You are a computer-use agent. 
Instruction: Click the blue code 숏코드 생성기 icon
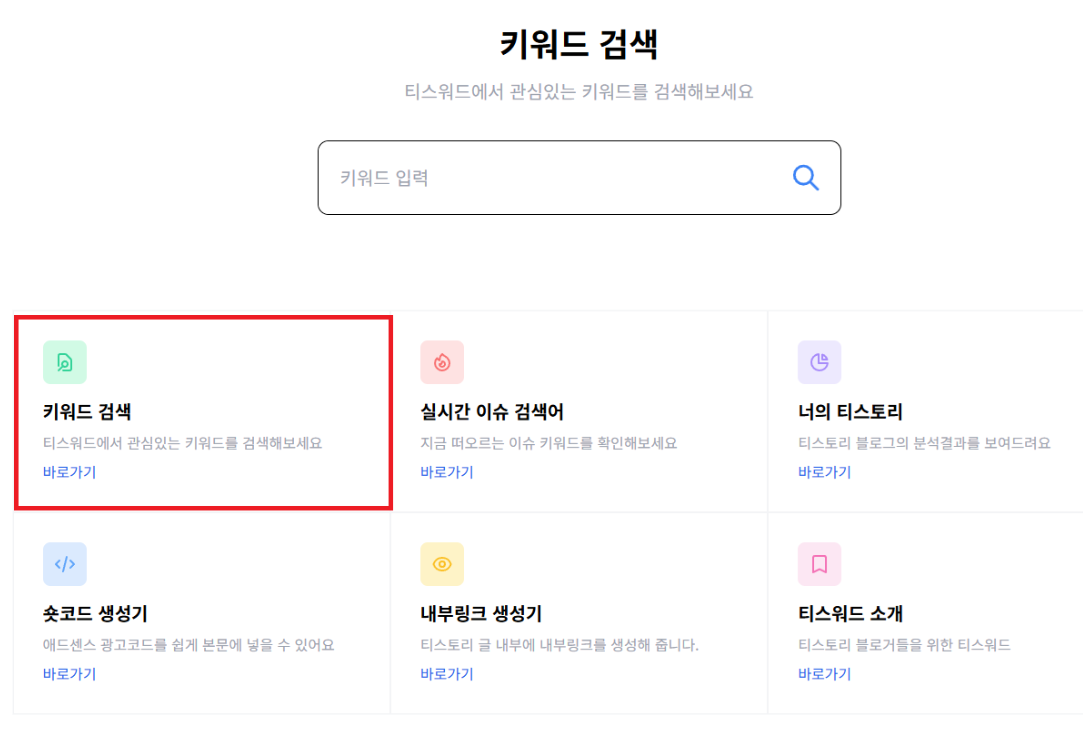tap(65, 564)
